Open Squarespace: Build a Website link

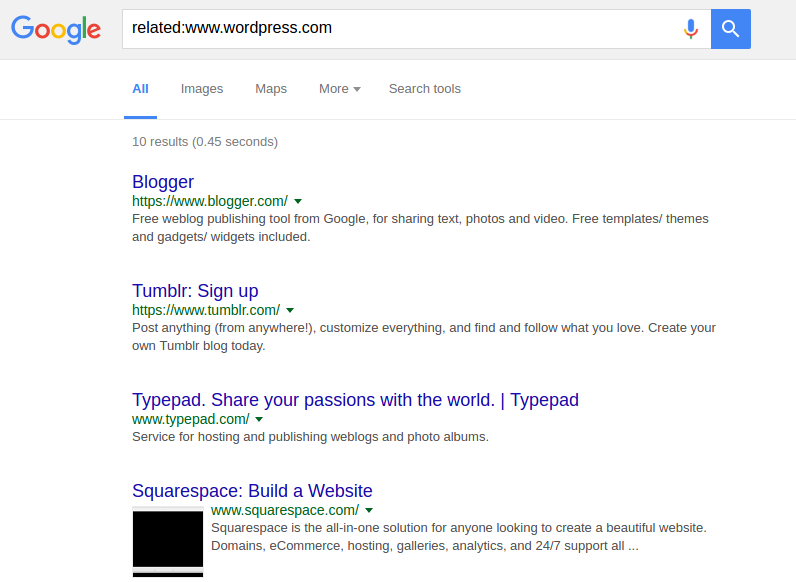(252, 491)
